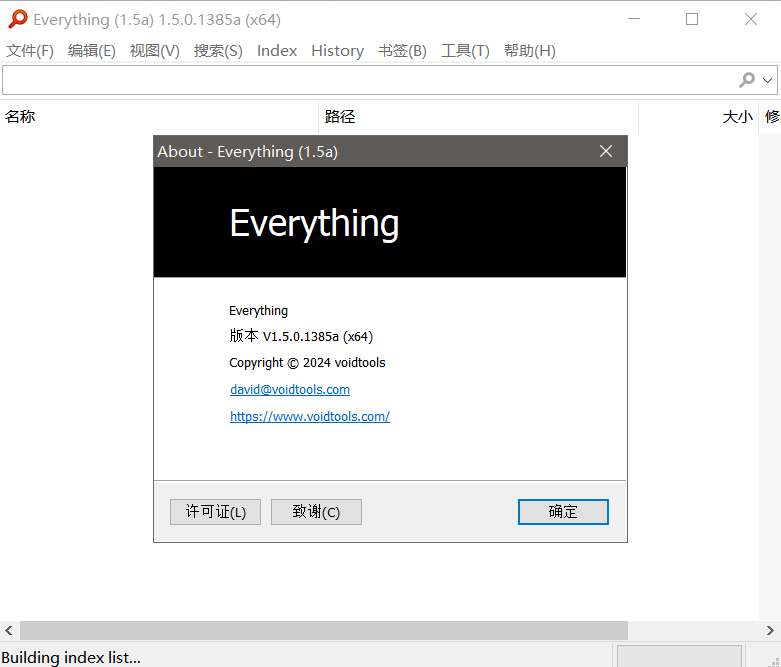Click the 许可证(L) license button
This screenshot has width=781, height=667.
click(215, 512)
